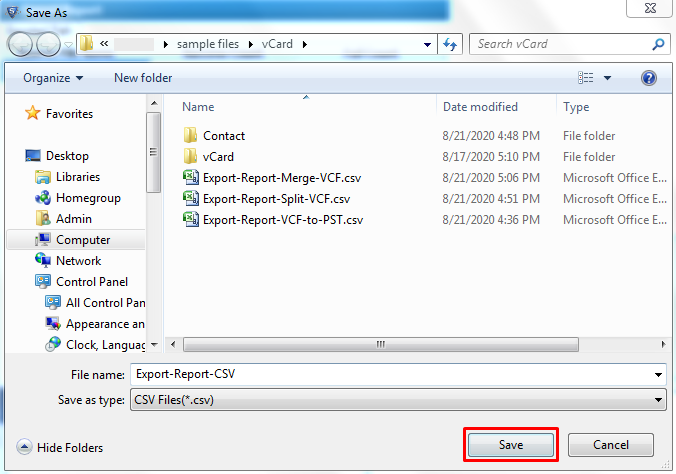The height and width of the screenshot is (474, 676).
Task: Click the Back navigation arrow
Action: pyautogui.click(x=20, y=44)
